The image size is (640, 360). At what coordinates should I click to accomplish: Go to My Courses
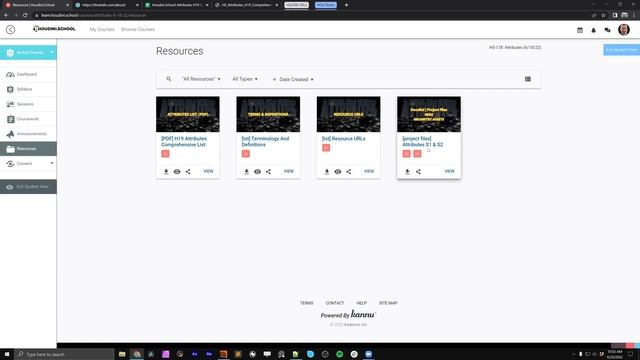point(102,29)
